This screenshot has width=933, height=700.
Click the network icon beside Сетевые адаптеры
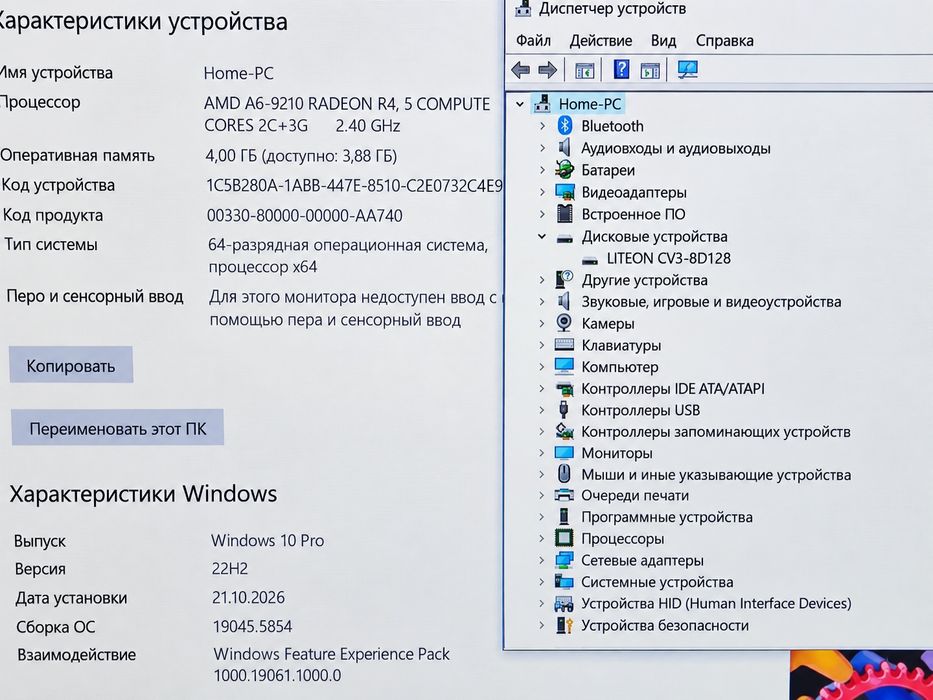[564, 560]
